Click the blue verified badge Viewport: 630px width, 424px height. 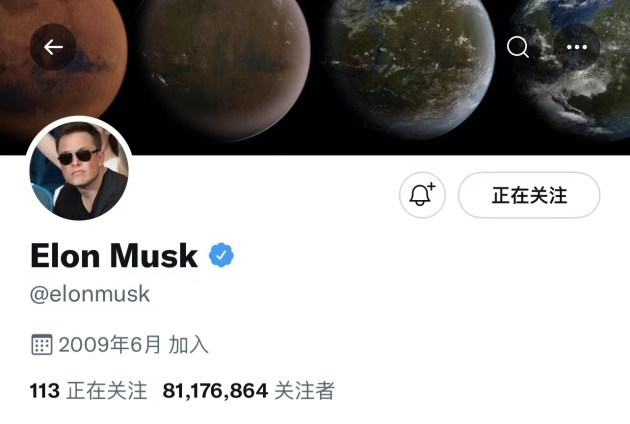[x=221, y=255]
